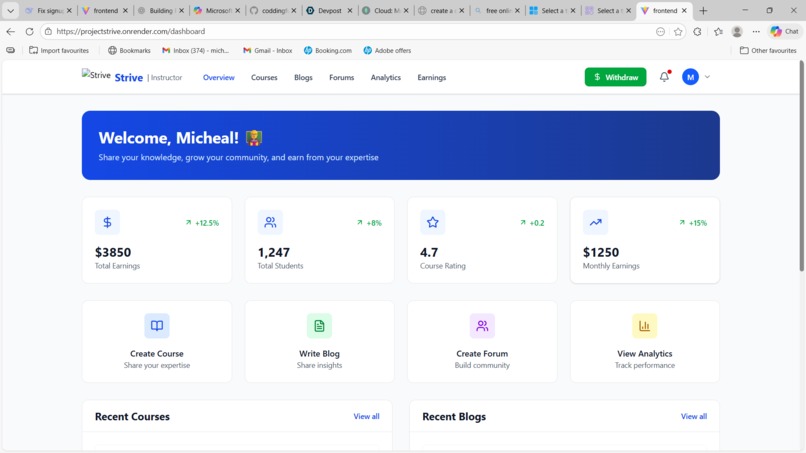Click the Recent Courses heading
Image resolution: width=806 pixels, height=453 pixels.
coord(132,416)
